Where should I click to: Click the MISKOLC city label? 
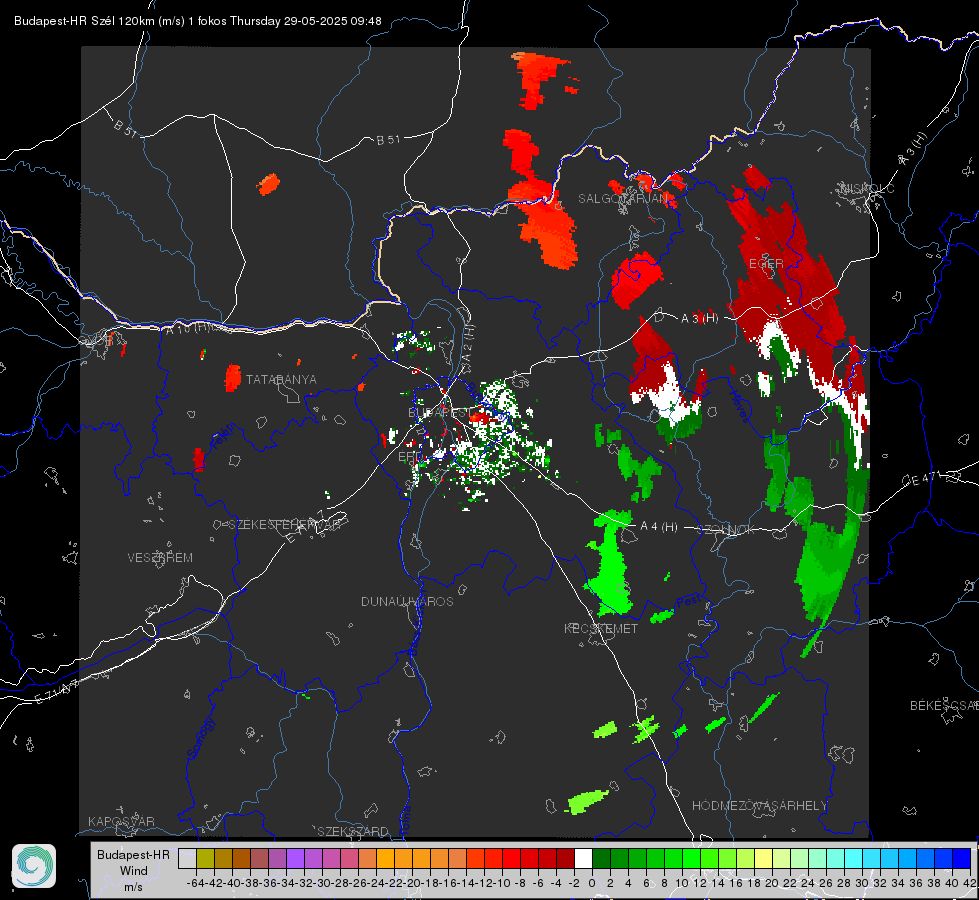867,188
